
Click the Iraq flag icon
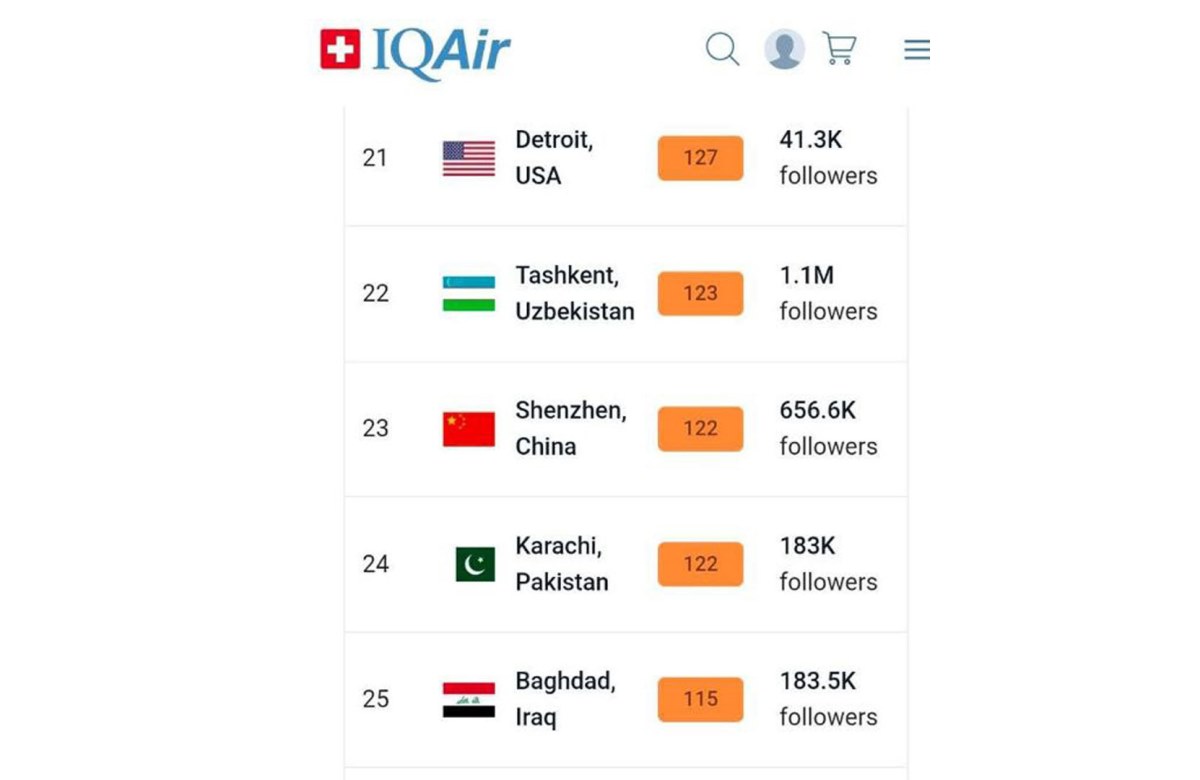tap(469, 699)
